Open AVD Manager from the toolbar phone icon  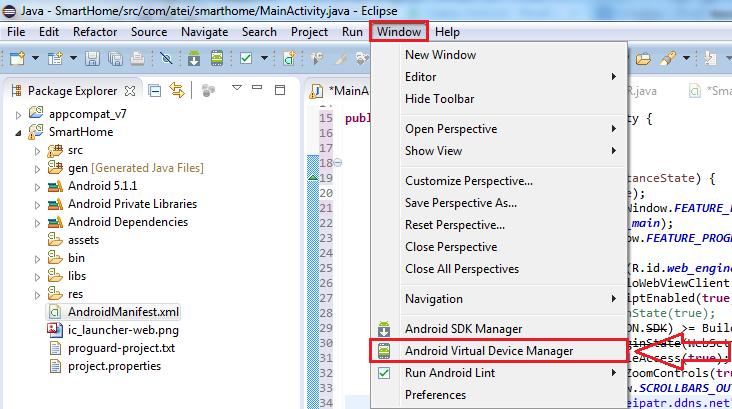coord(217,58)
